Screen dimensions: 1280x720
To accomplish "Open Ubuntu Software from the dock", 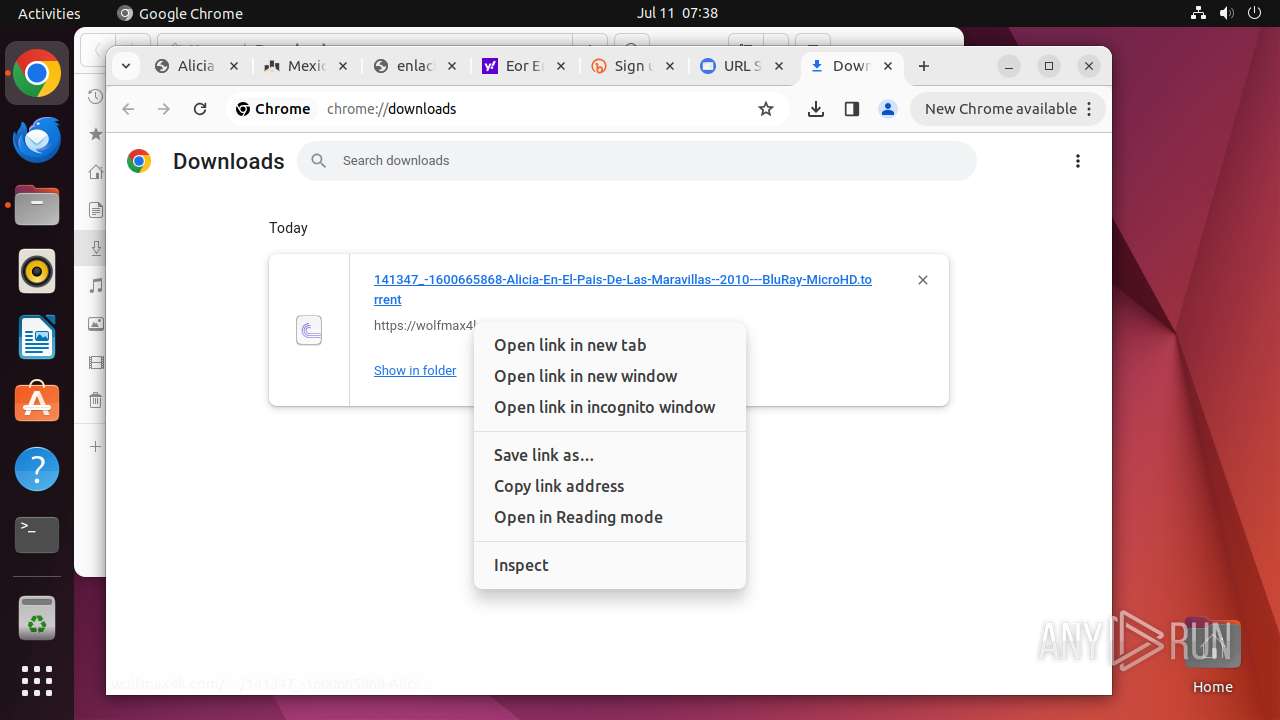I will [x=37, y=403].
